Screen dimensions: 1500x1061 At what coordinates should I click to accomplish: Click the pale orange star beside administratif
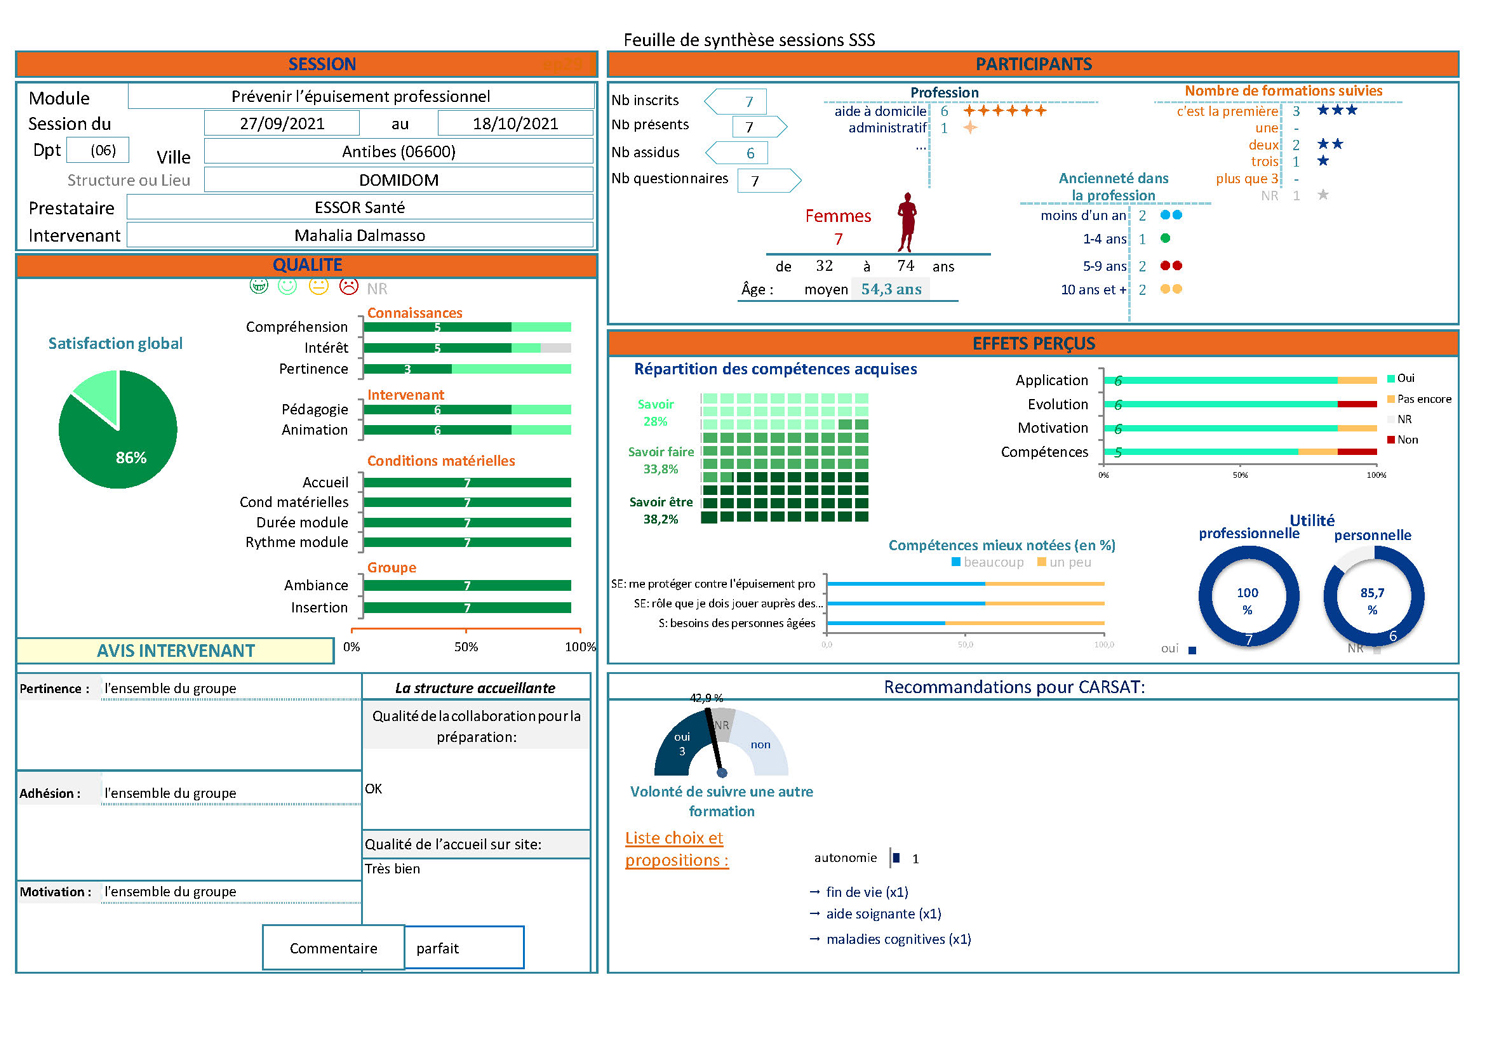click(x=970, y=128)
